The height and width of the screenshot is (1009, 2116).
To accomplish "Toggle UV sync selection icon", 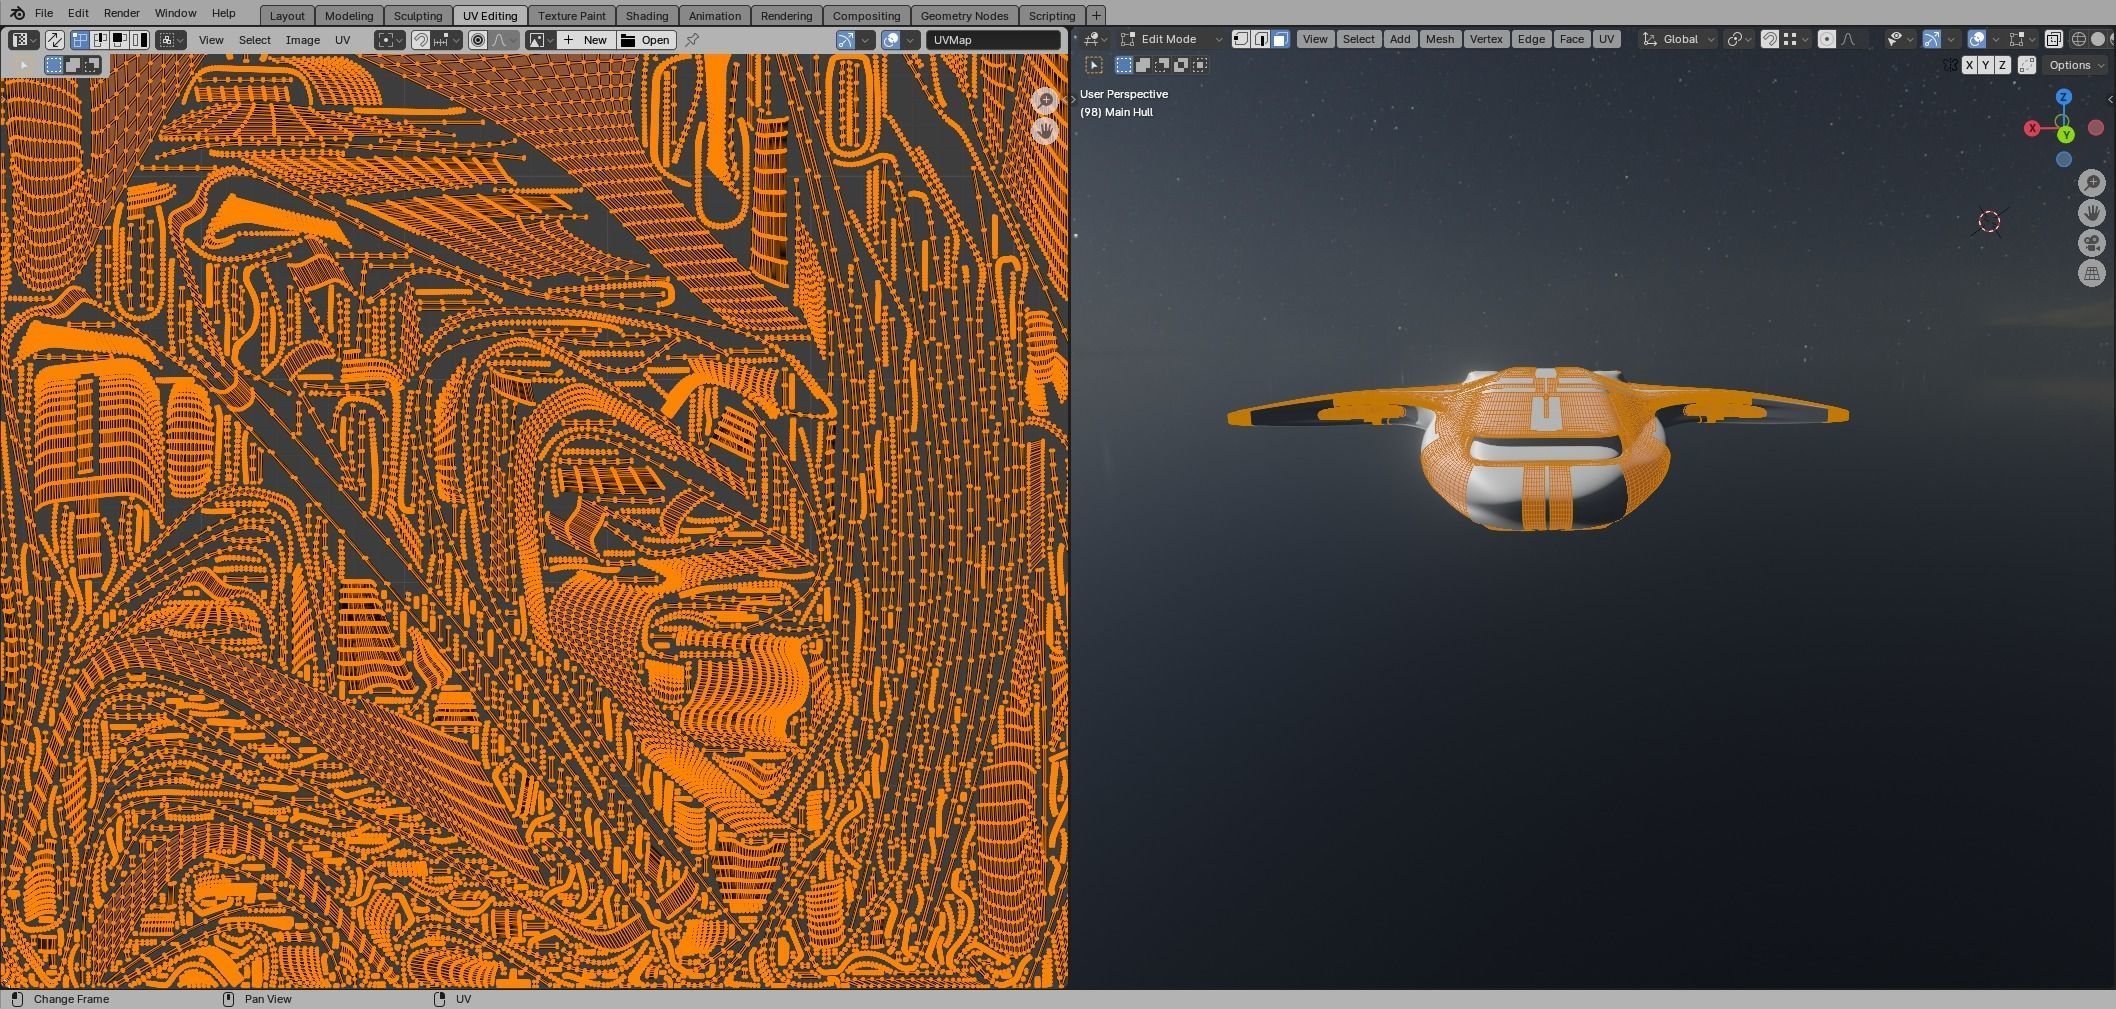I will (x=54, y=40).
